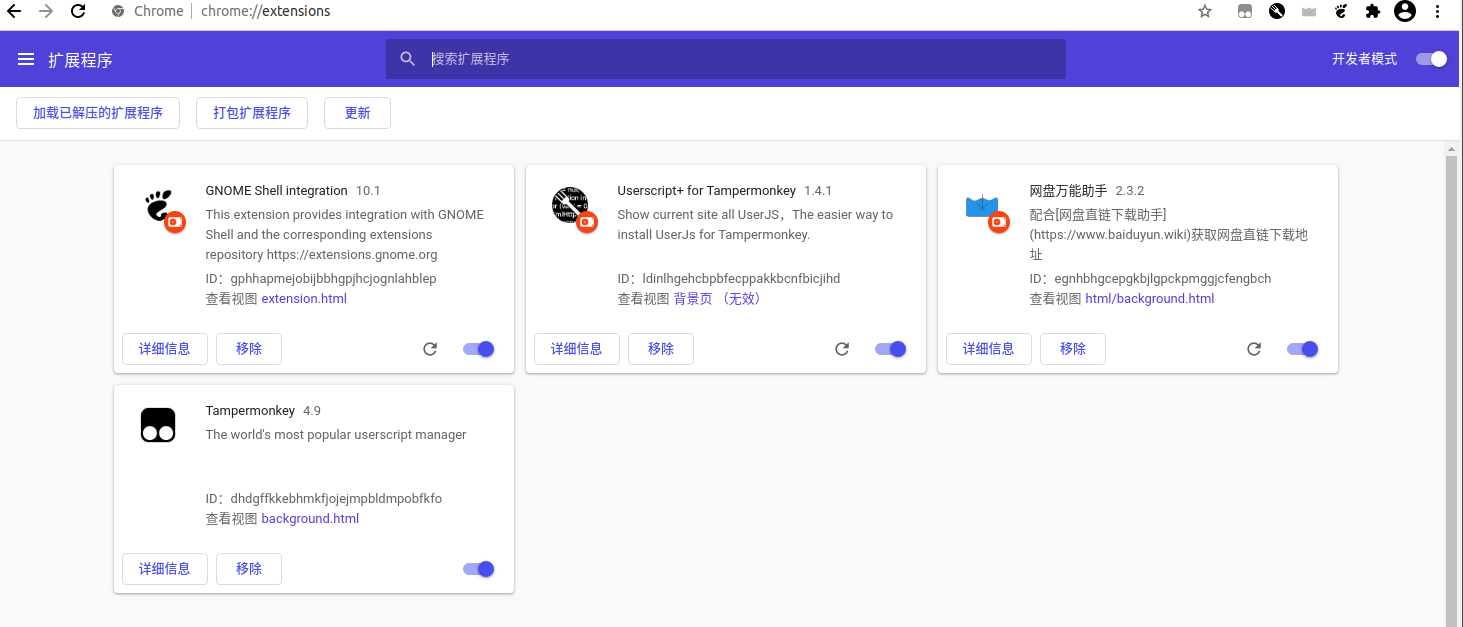This screenshot has height=627, width=1463.
Task: Click the GNOME Shell integration foot icon
Action: pyautogui.click(x=160, y=206)
